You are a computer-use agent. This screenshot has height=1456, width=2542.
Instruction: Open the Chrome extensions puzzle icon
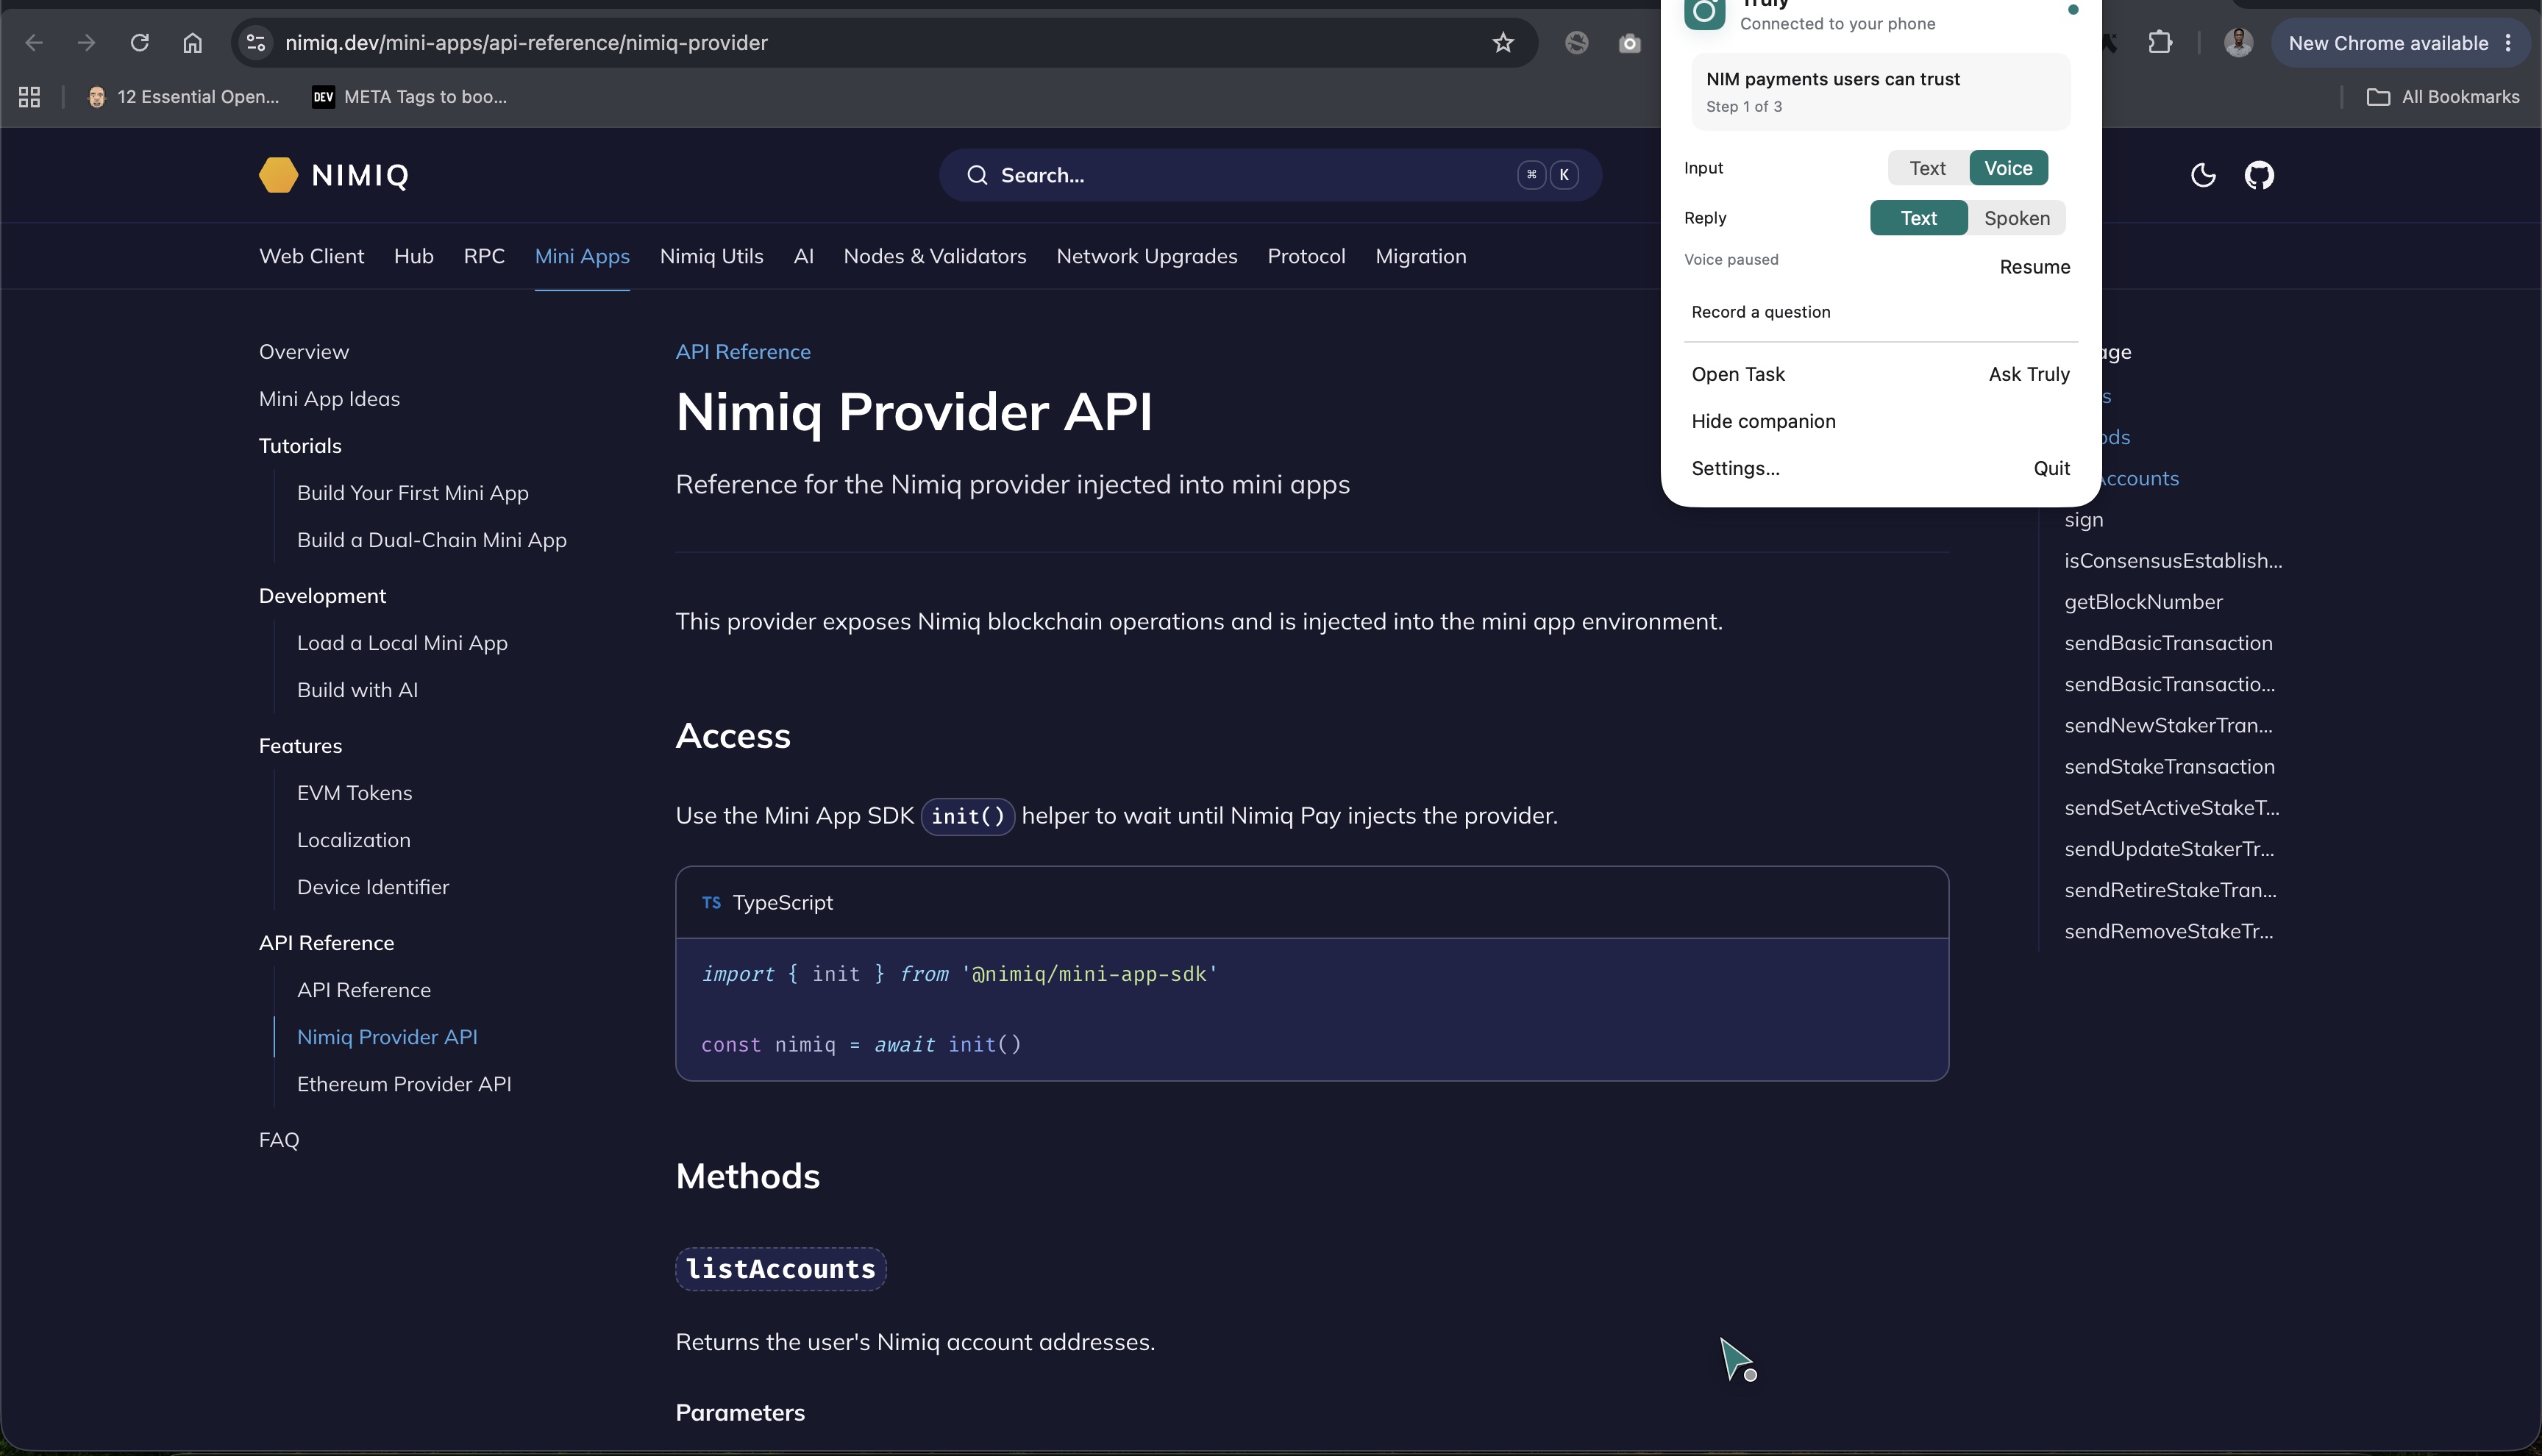point(2160,43)
